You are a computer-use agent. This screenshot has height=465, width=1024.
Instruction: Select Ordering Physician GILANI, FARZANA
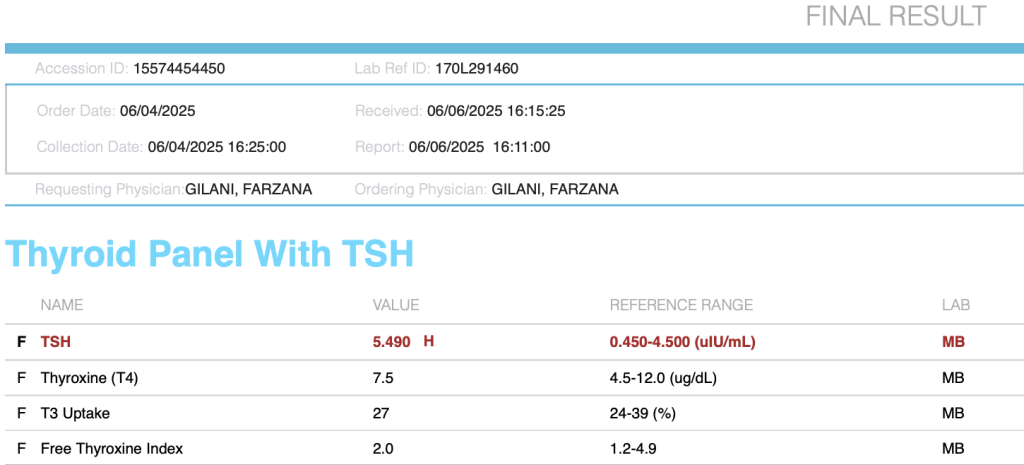click(x=555, y=189)
